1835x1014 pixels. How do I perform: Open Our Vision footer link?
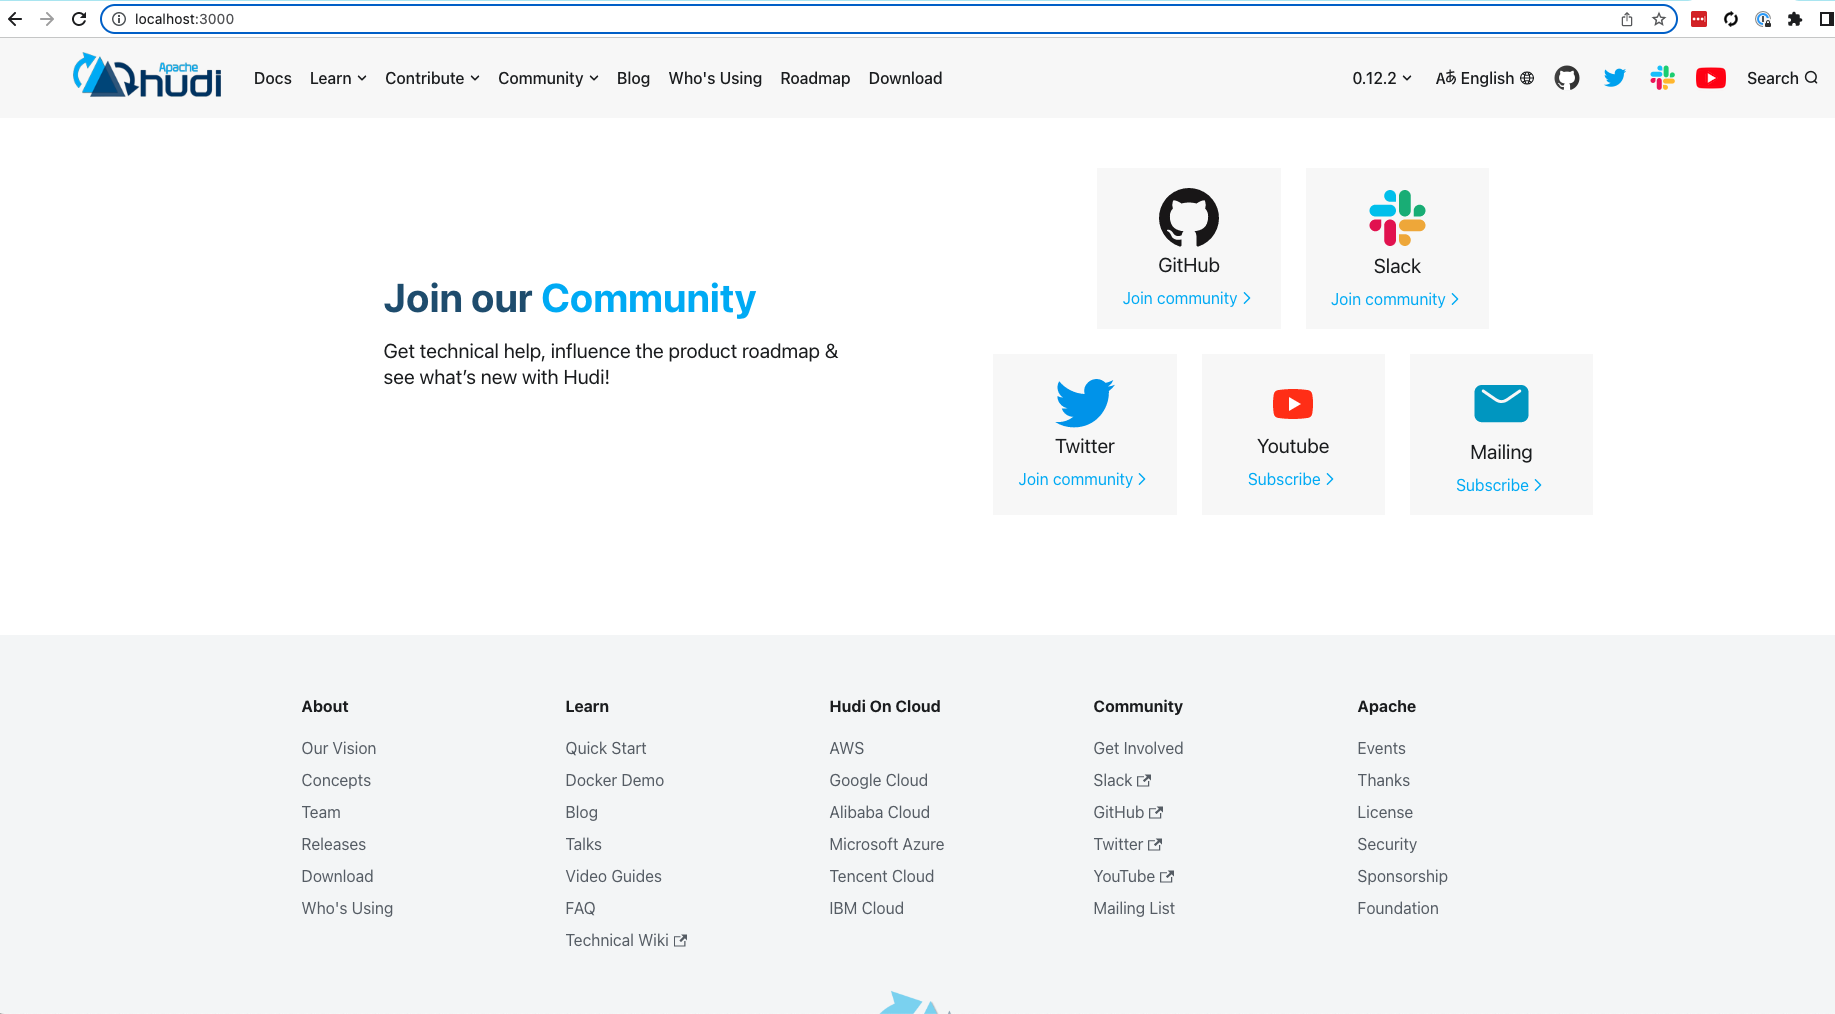click(339, 748)
